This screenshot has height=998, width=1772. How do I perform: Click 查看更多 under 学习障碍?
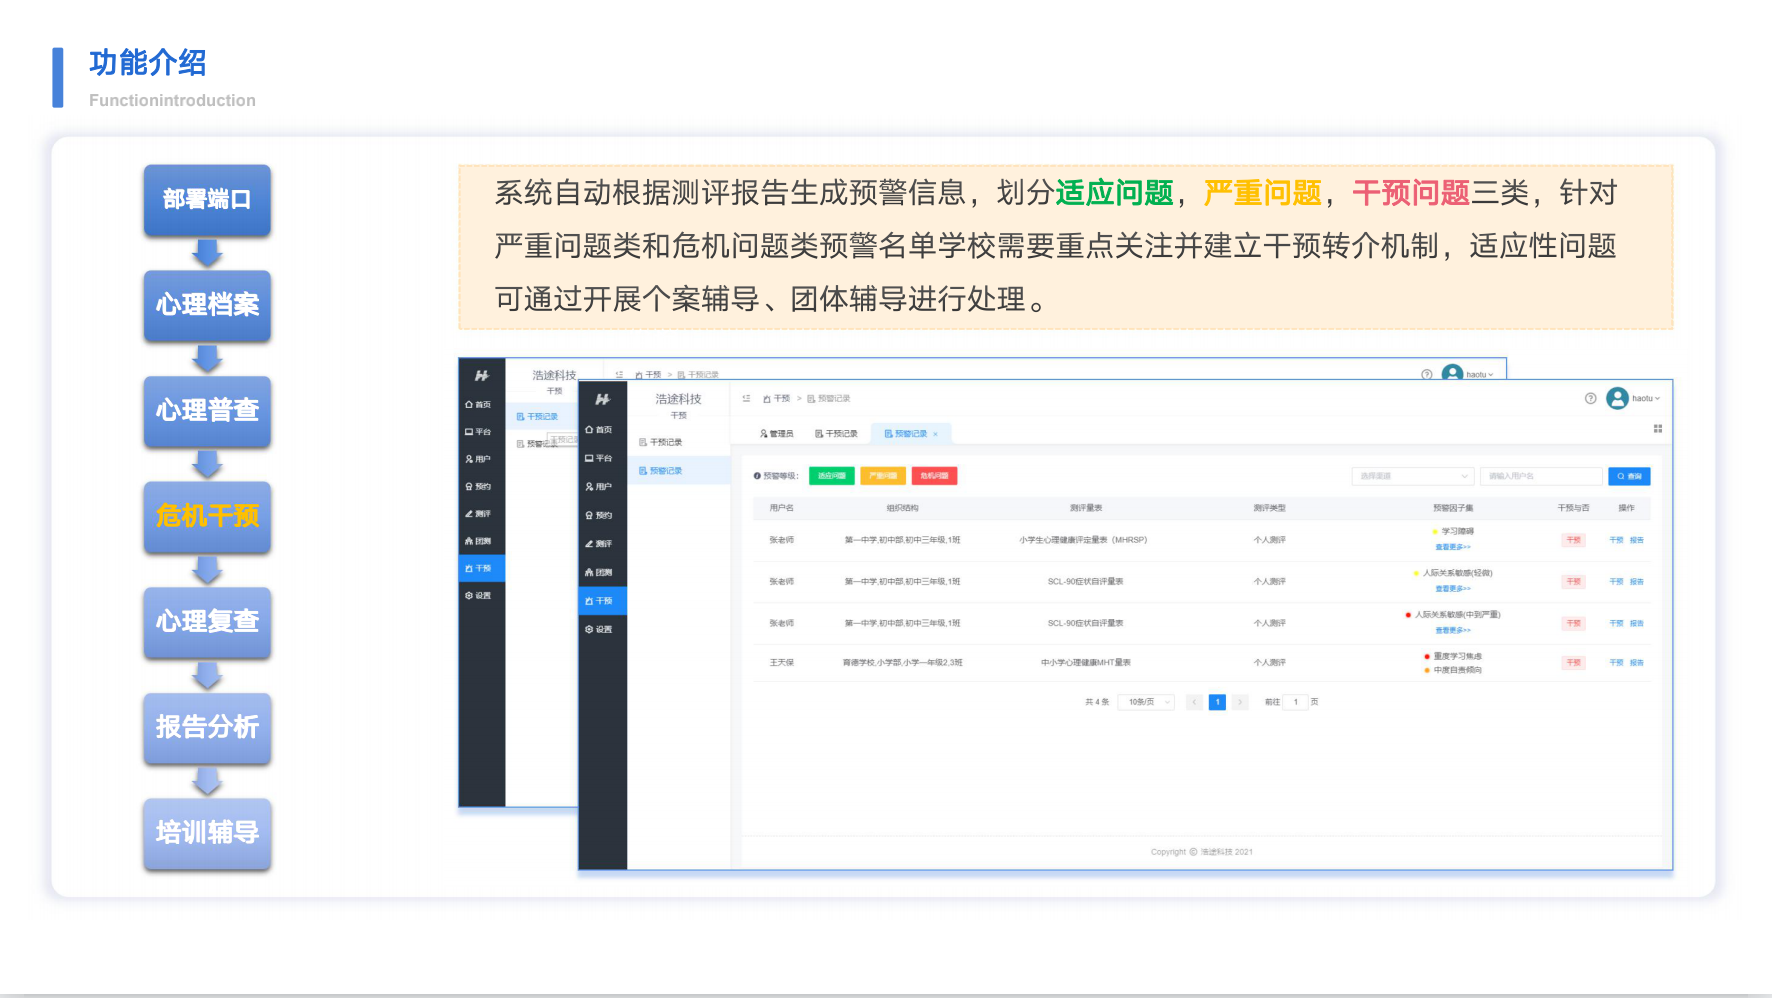1453,547
